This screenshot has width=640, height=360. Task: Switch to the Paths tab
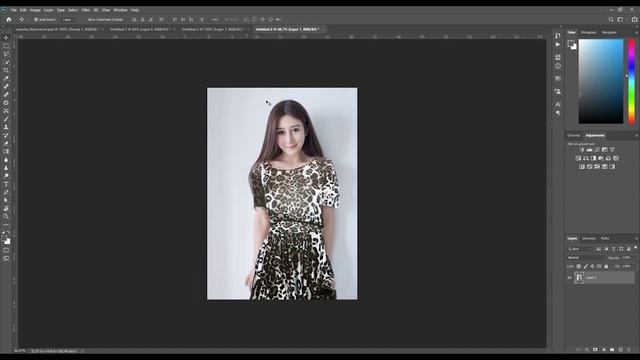pyautogui.click(x=605, y=238)
